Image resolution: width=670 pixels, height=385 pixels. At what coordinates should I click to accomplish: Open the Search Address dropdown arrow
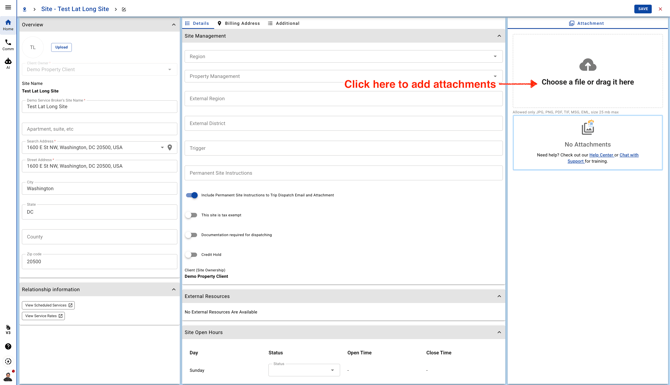162,147
